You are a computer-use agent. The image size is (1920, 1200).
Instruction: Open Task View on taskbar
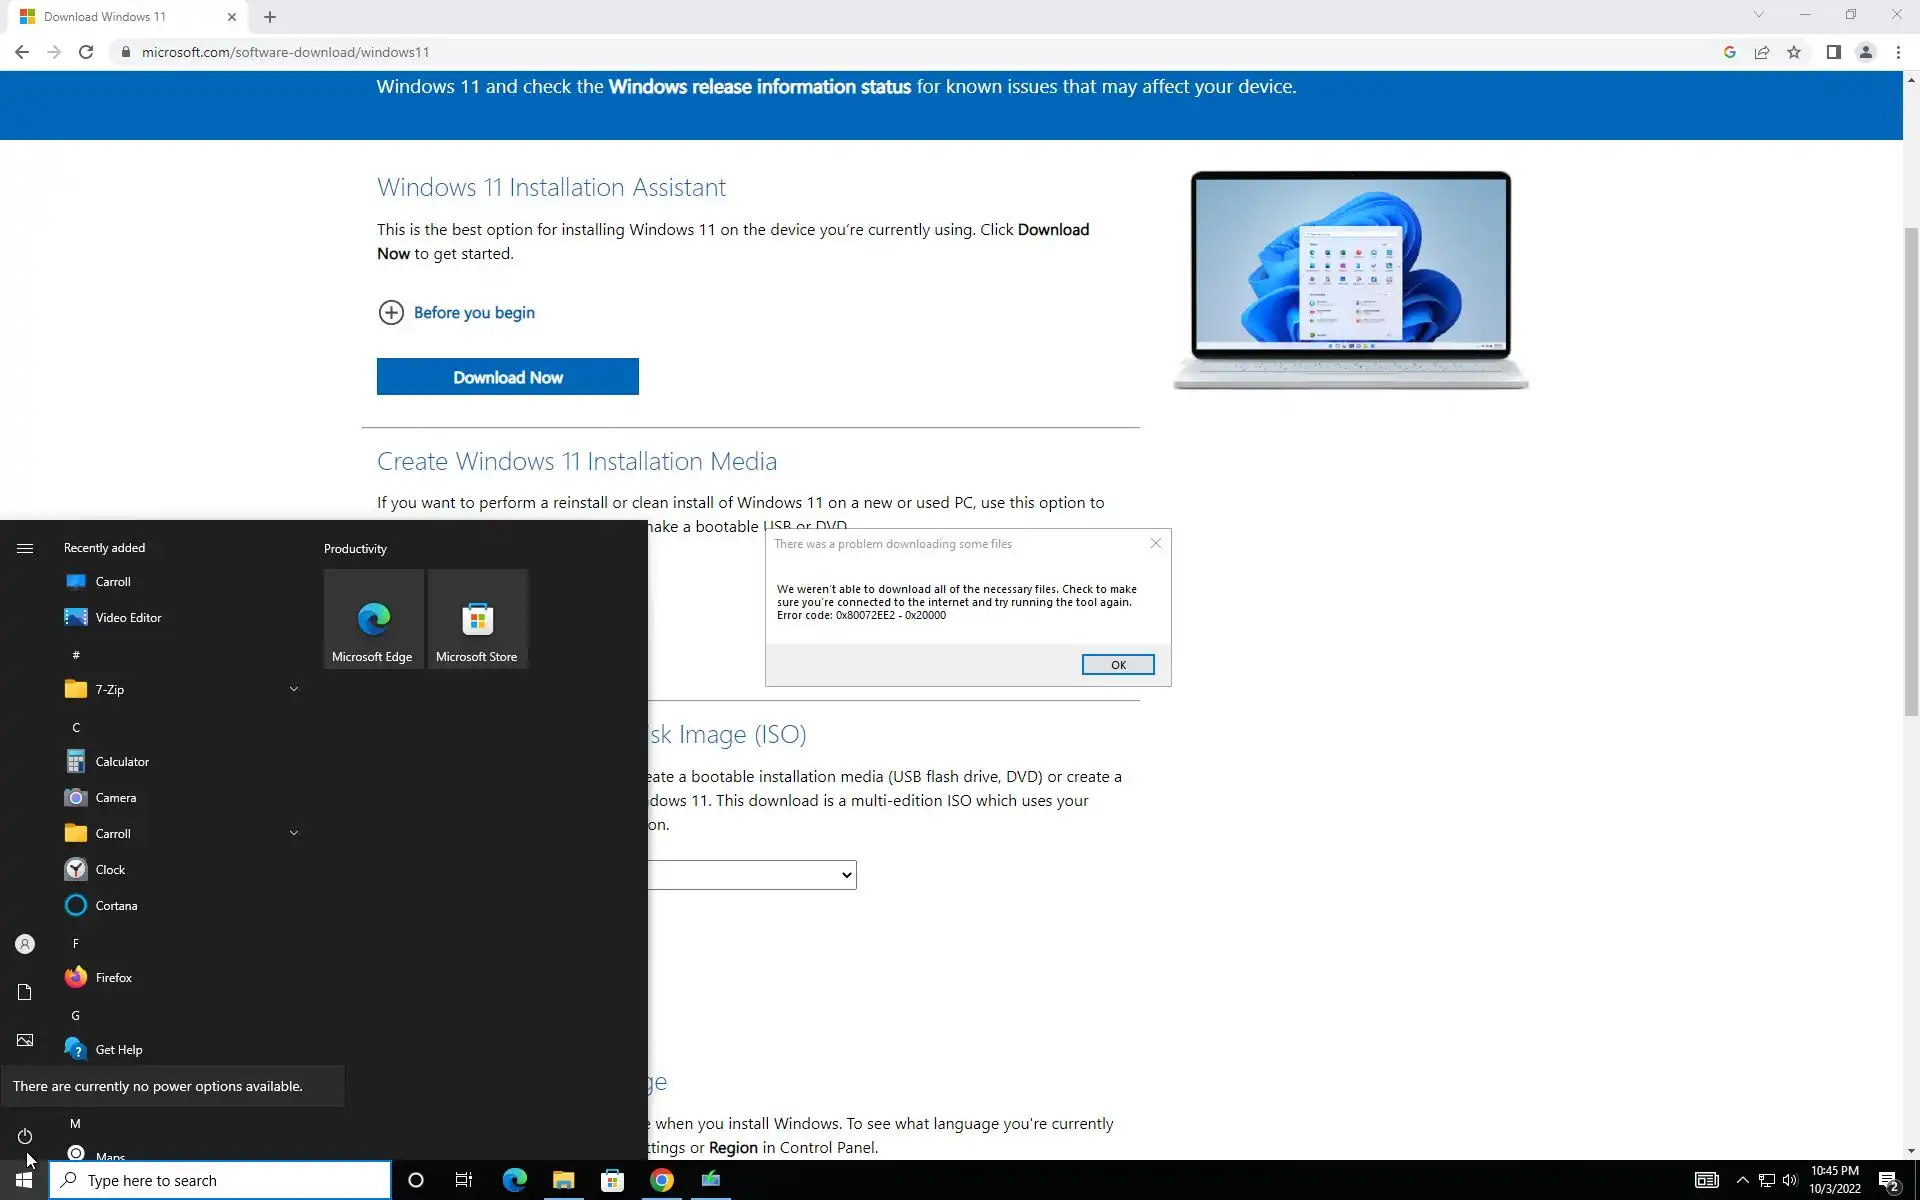[464, 1180]
